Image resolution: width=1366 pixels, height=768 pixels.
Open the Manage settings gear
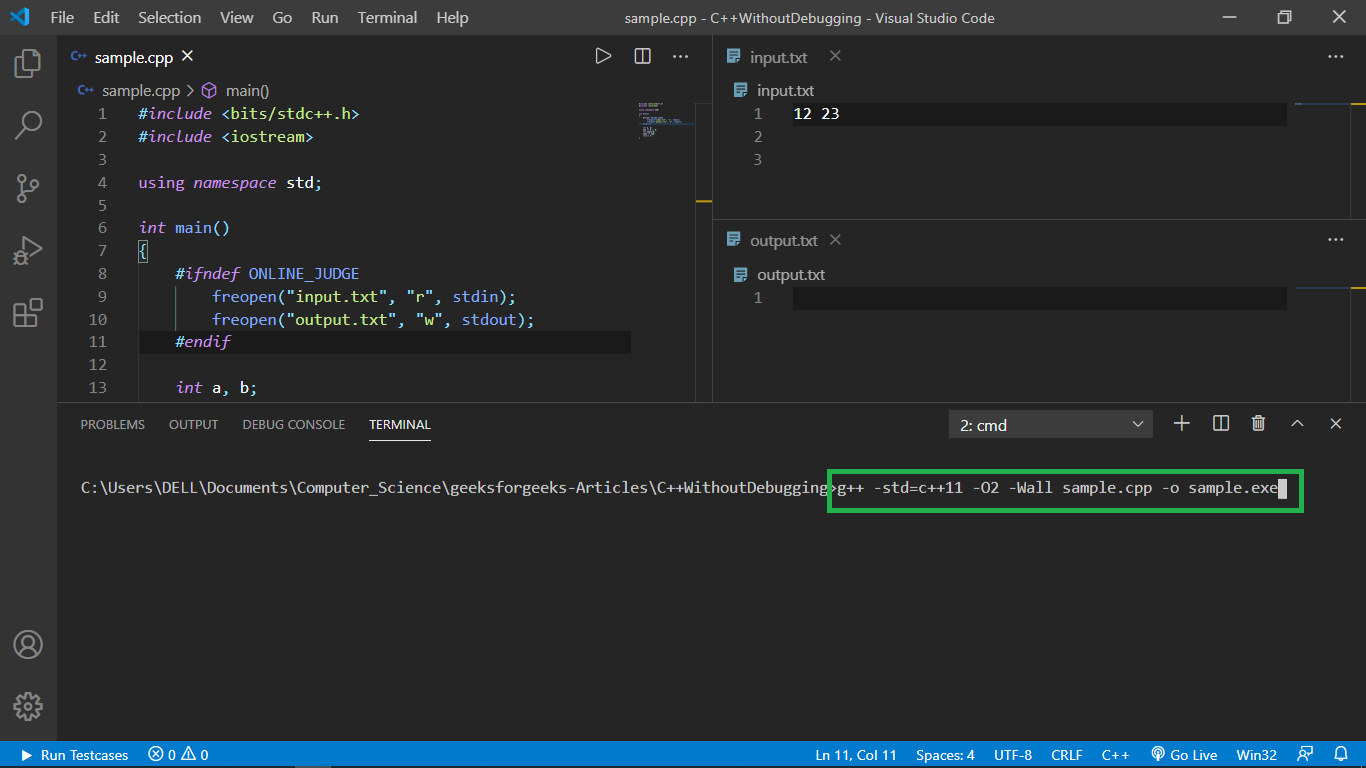[x=28, y=706]
